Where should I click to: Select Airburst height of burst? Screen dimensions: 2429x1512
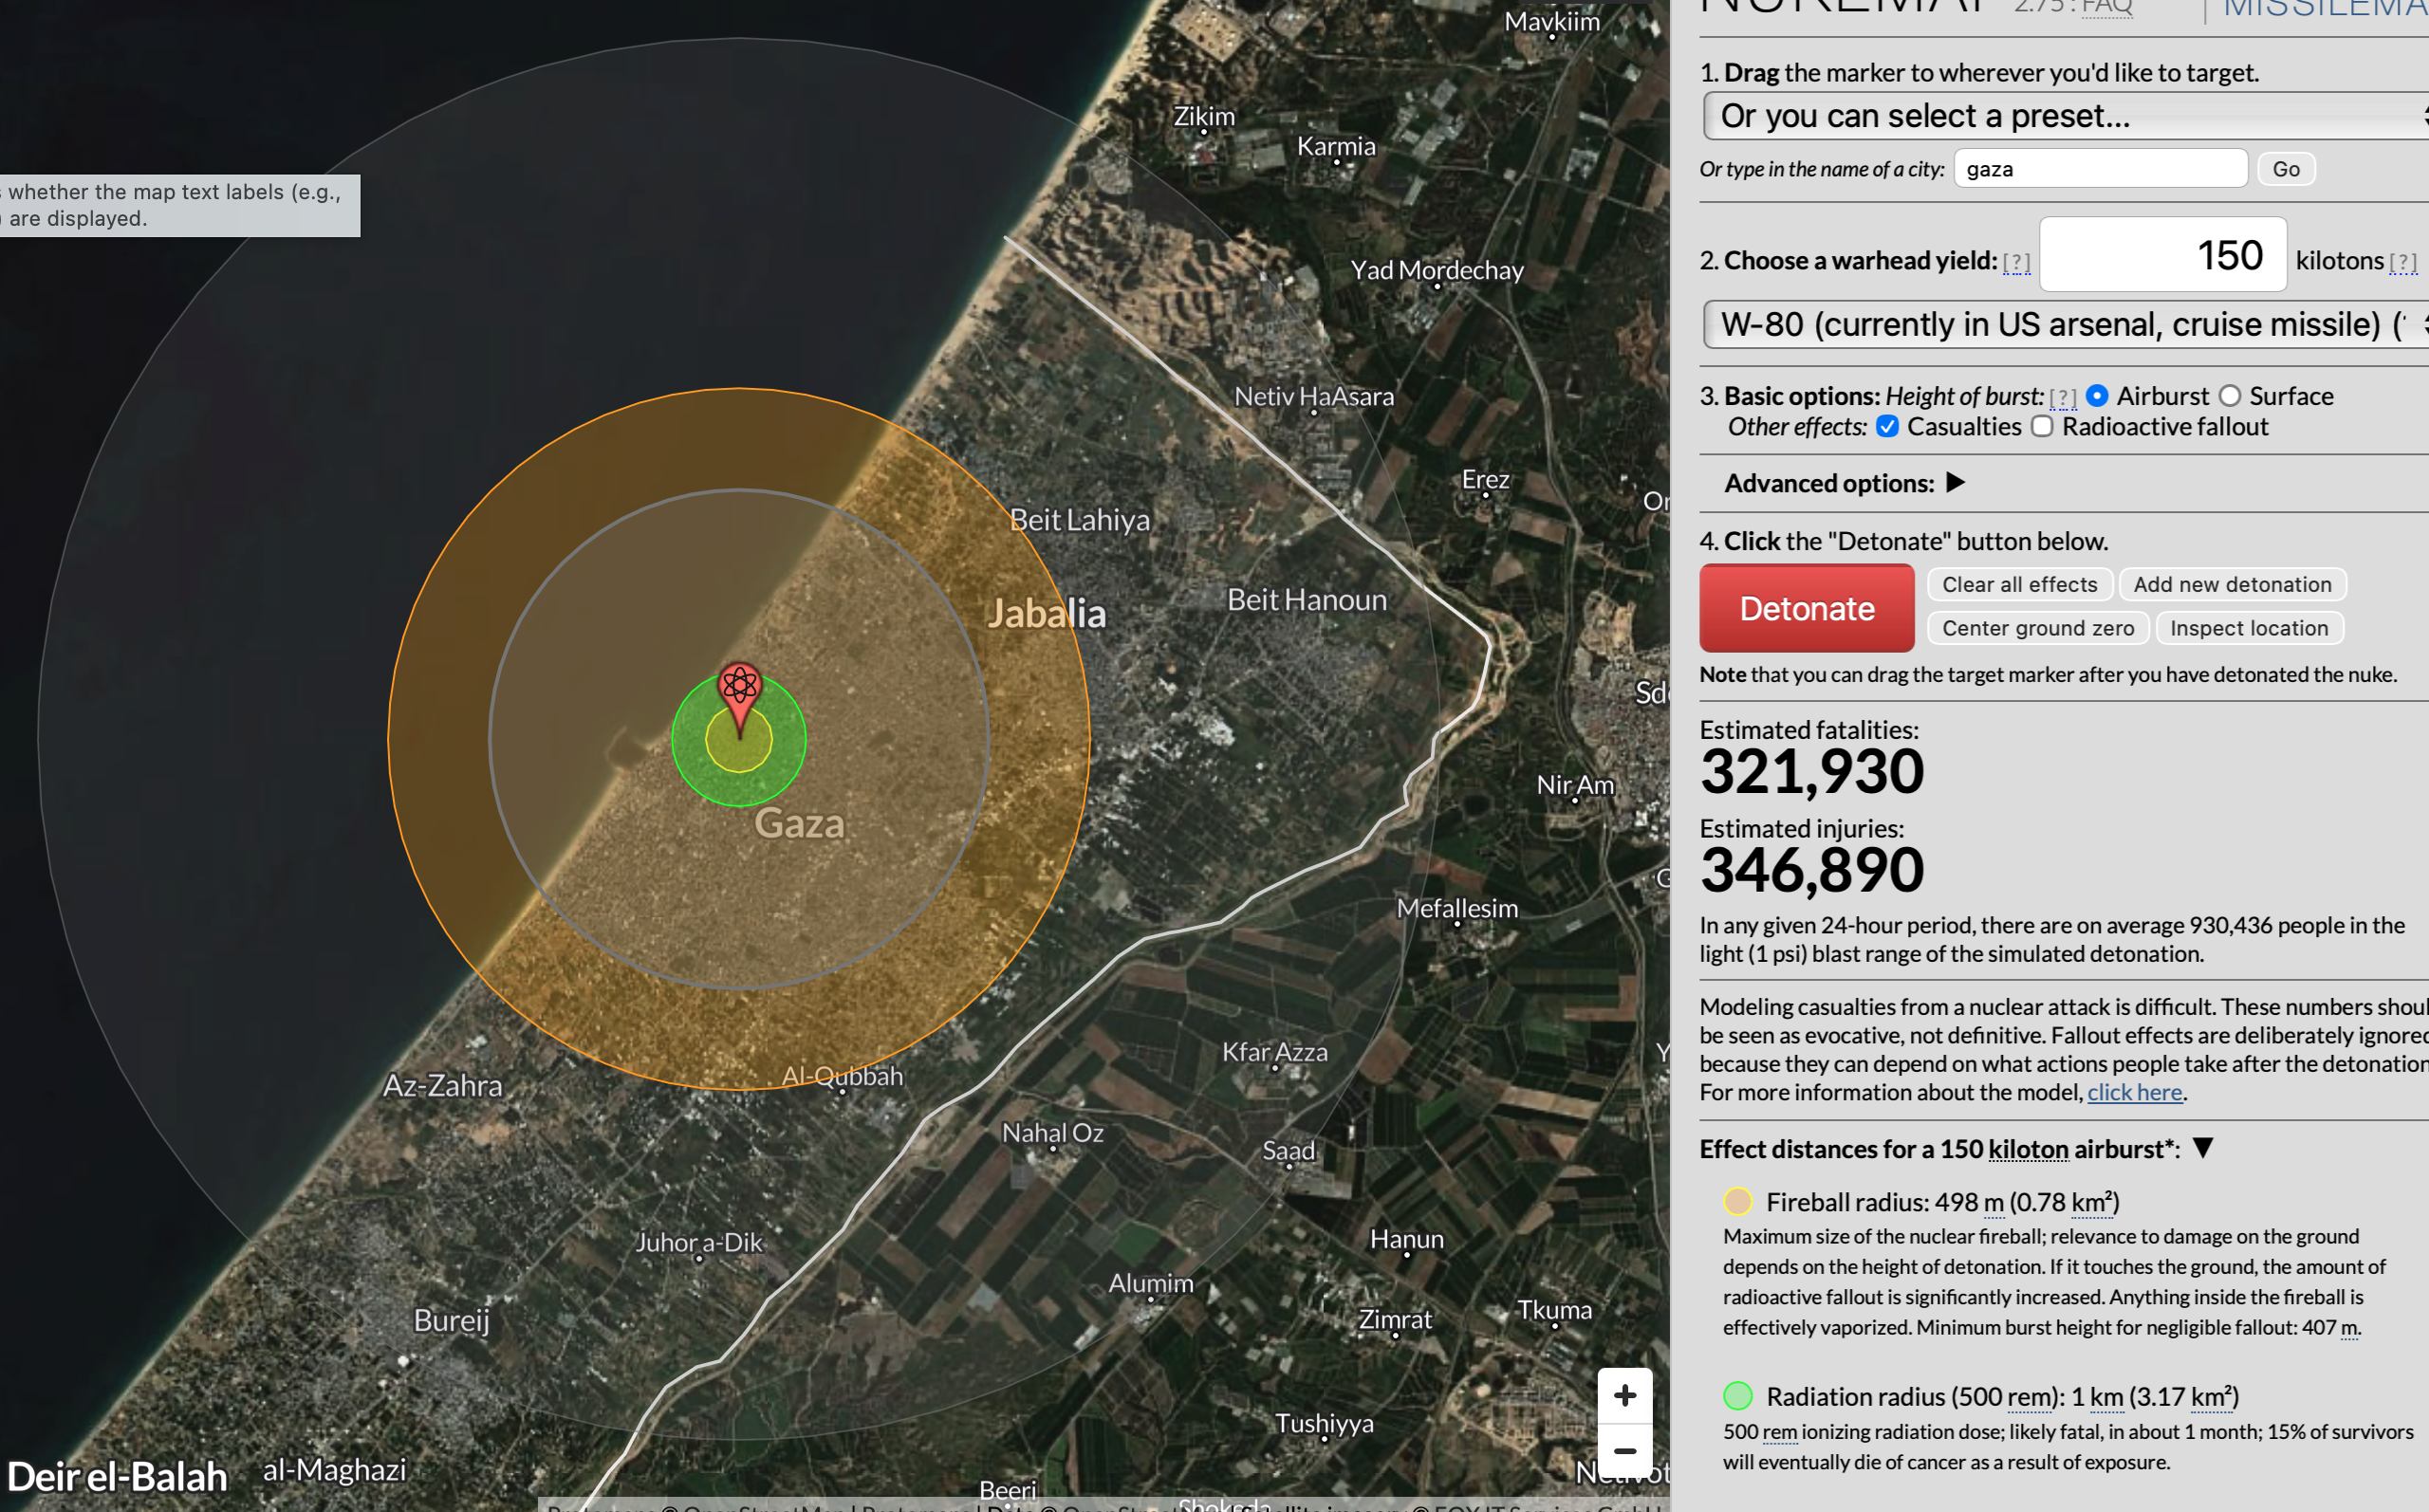[2097, 396]
